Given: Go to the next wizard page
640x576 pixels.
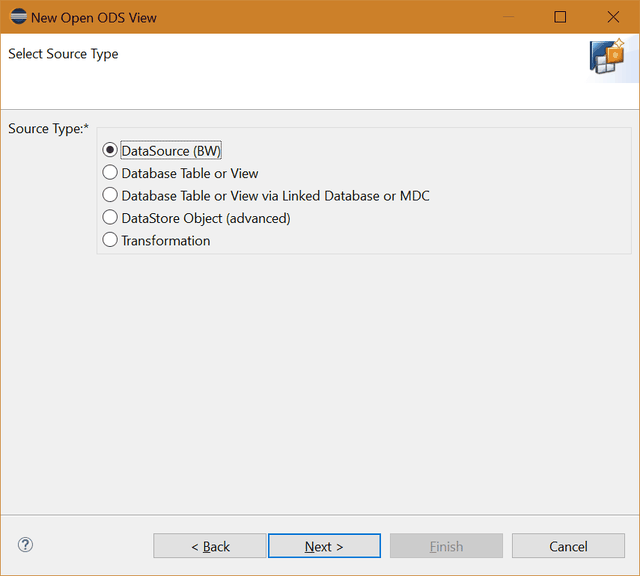Looking at the screenshot, I should 324,546.
